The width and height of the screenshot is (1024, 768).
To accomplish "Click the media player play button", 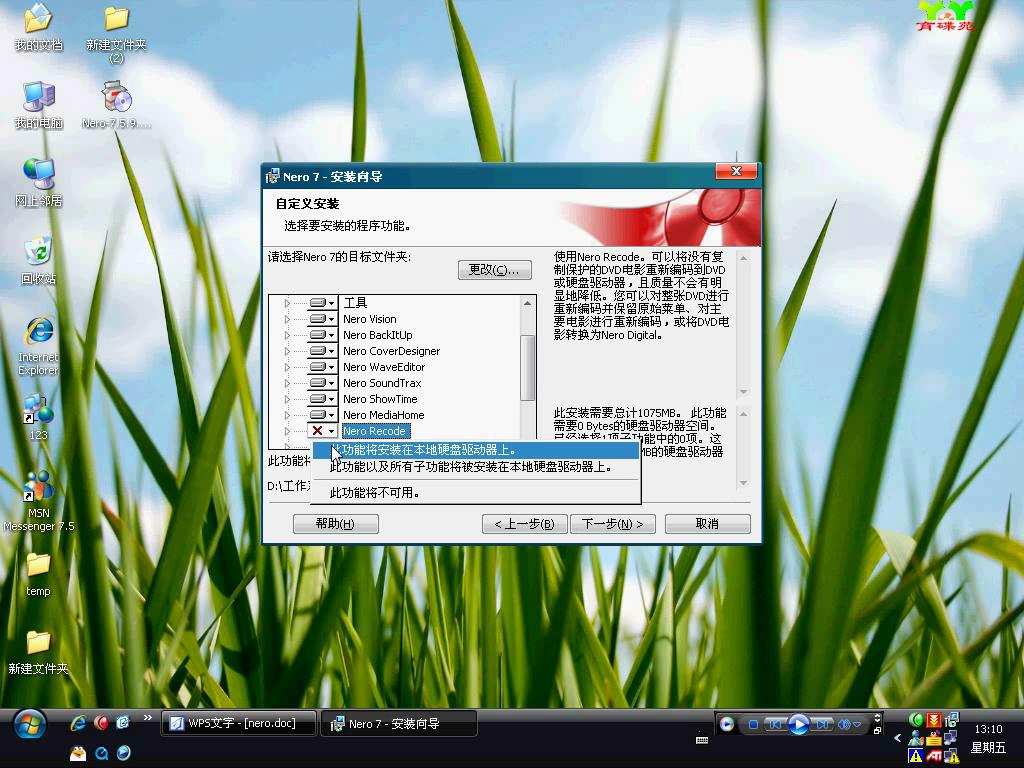I will click(798, 724).
